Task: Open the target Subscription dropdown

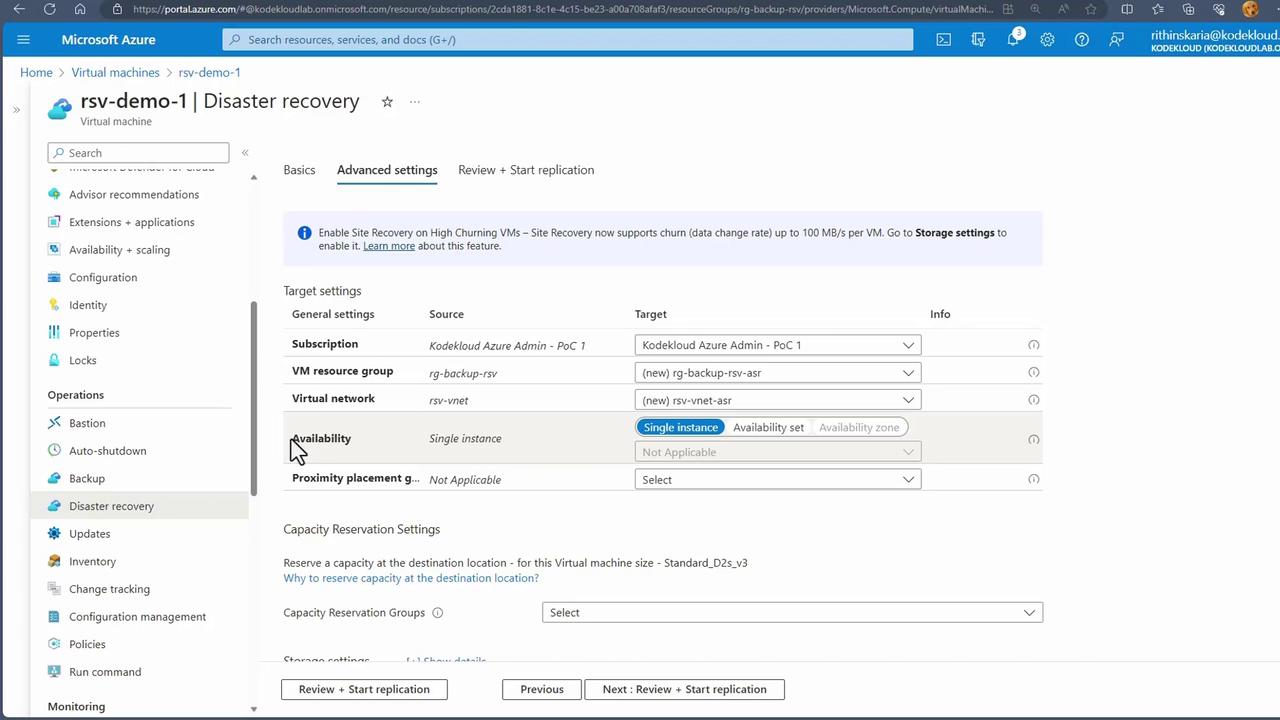Action: pyautogui.click(x=777, y=345)
